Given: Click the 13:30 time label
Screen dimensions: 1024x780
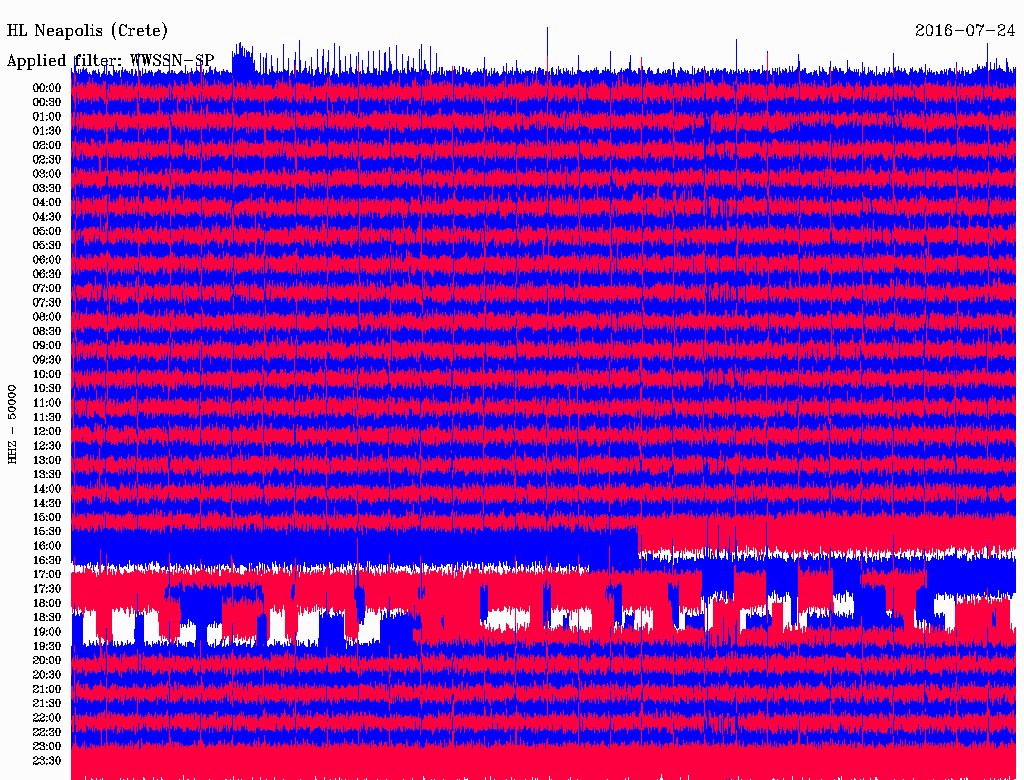Looking at the screenshot, I should pos(47,474).
